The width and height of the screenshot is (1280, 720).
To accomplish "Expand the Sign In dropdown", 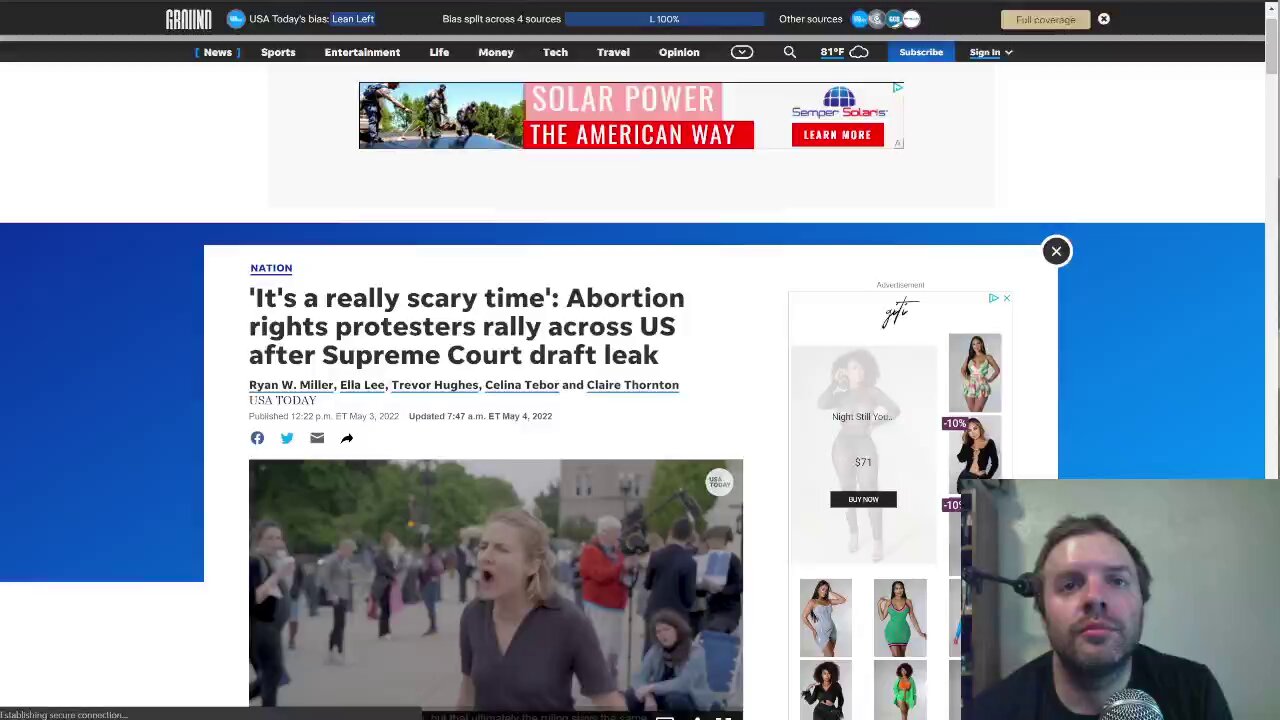I will pos(991,52).
